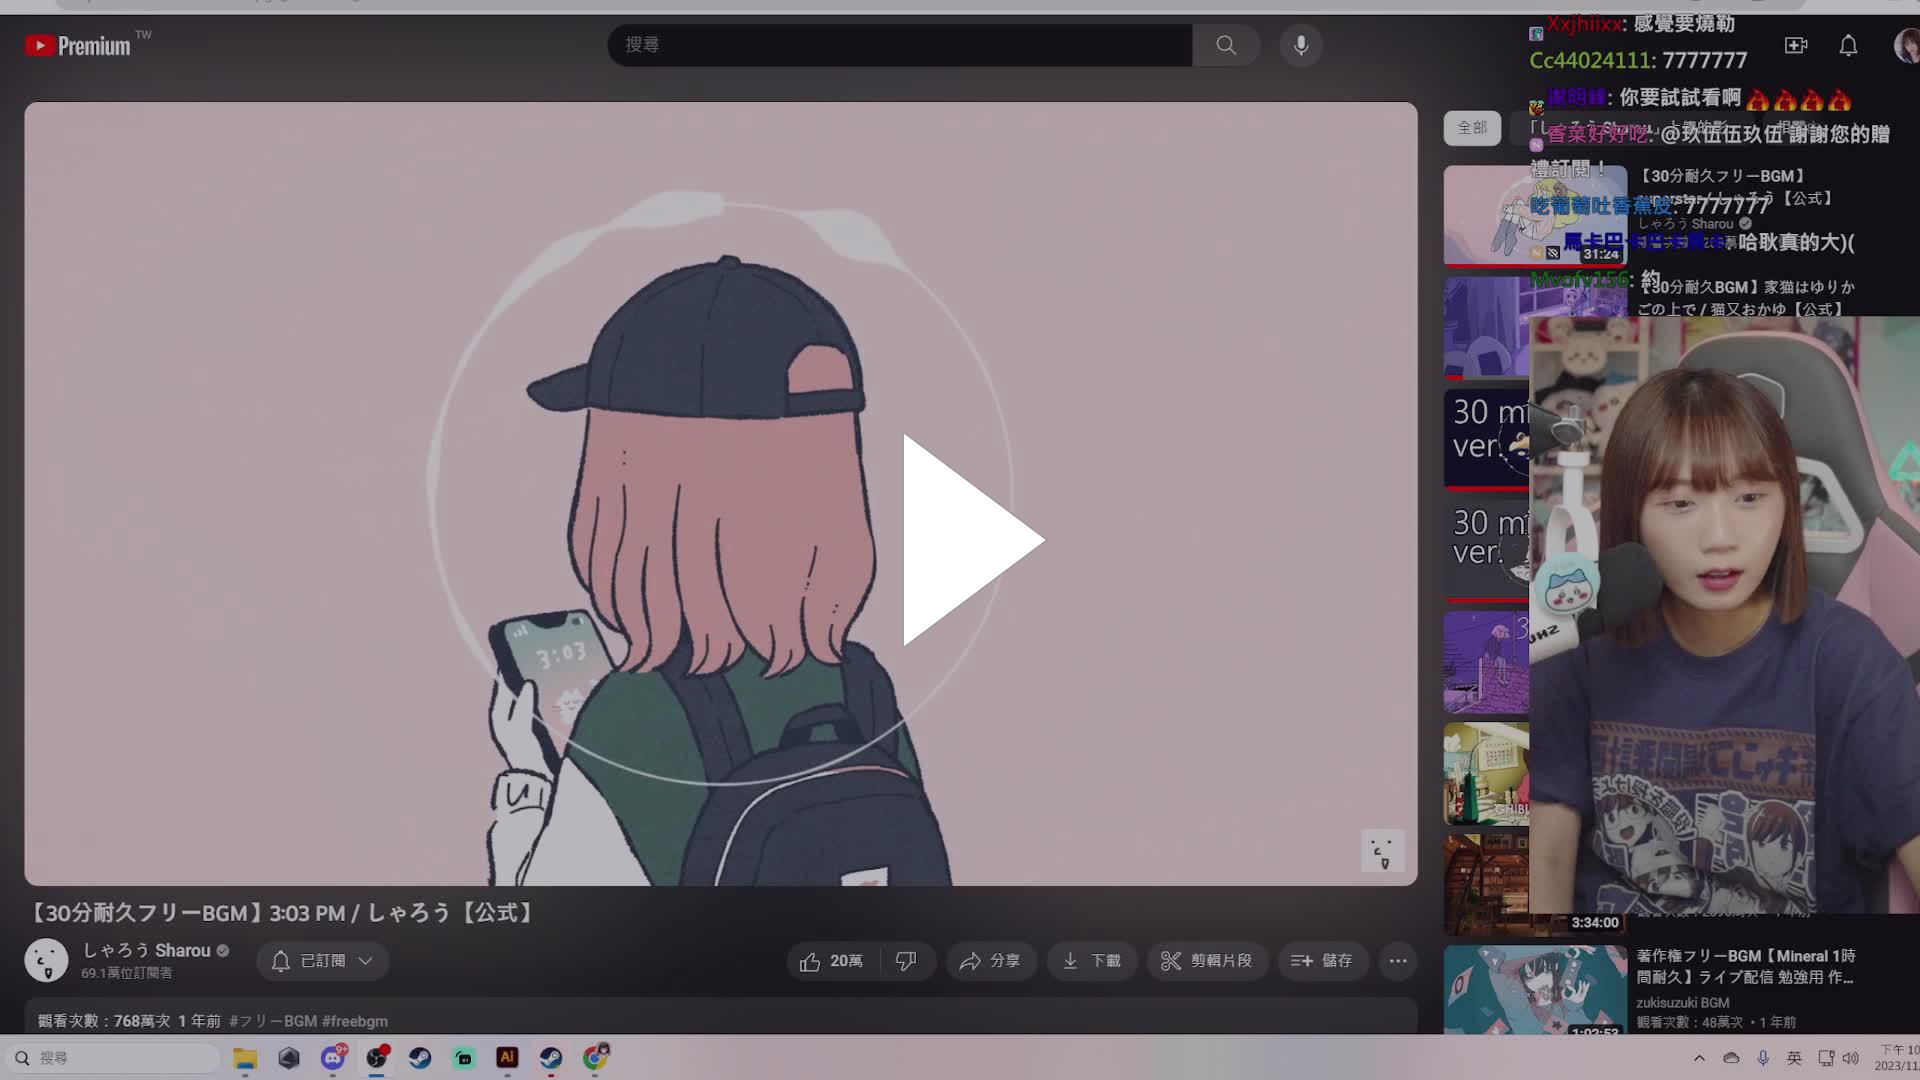Click the 分享 share button

point(991,960)
